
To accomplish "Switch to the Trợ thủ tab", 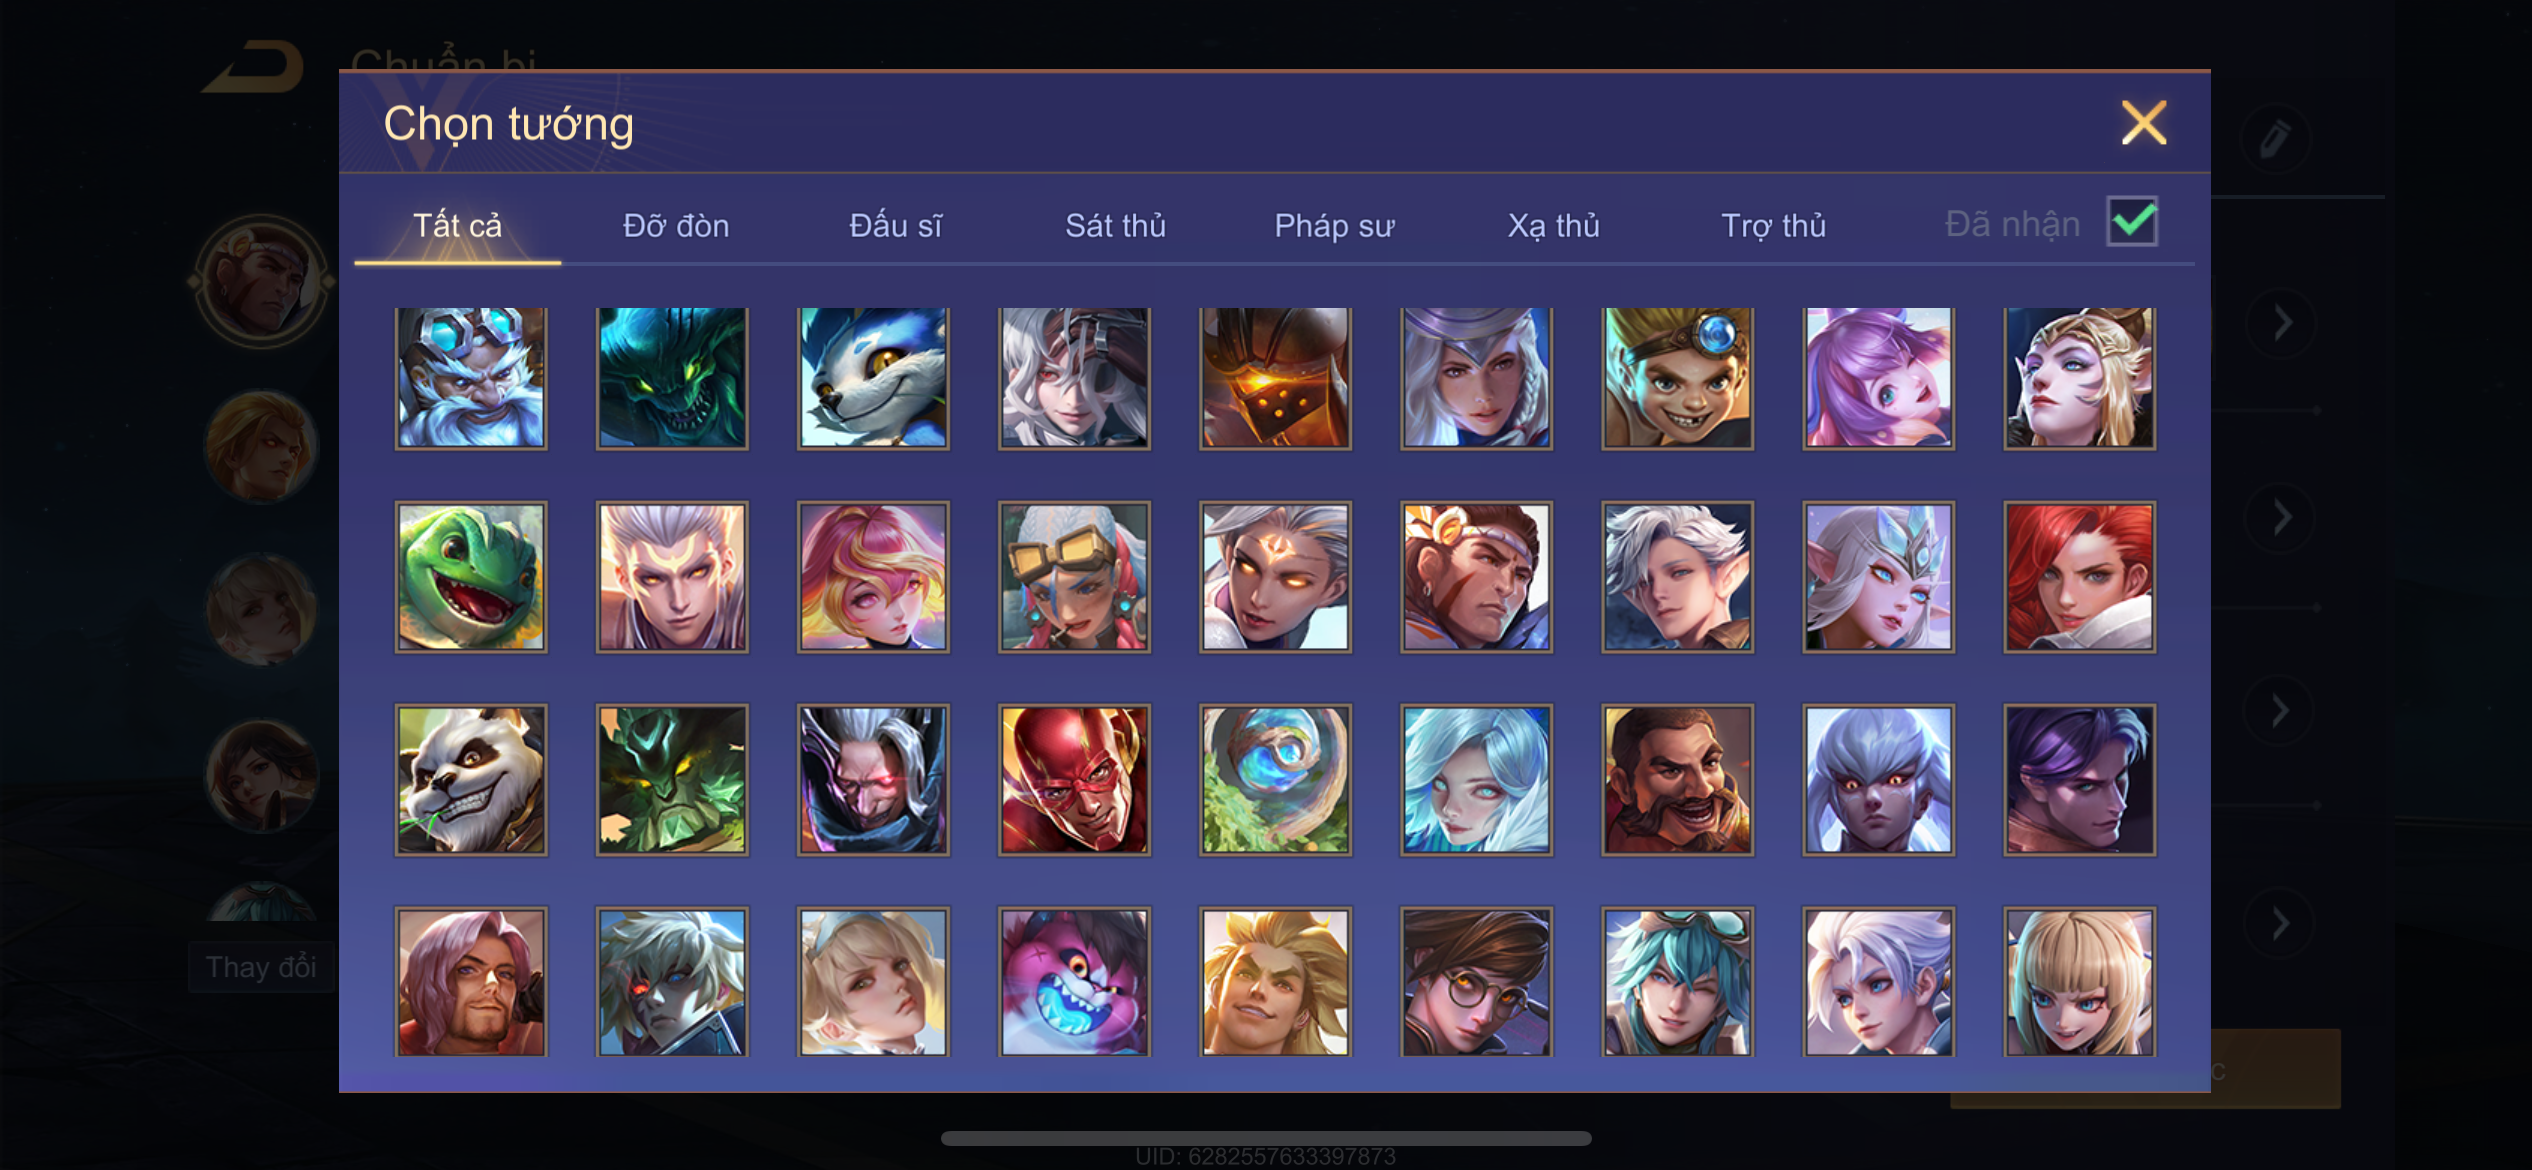I will coord(1773,225).
